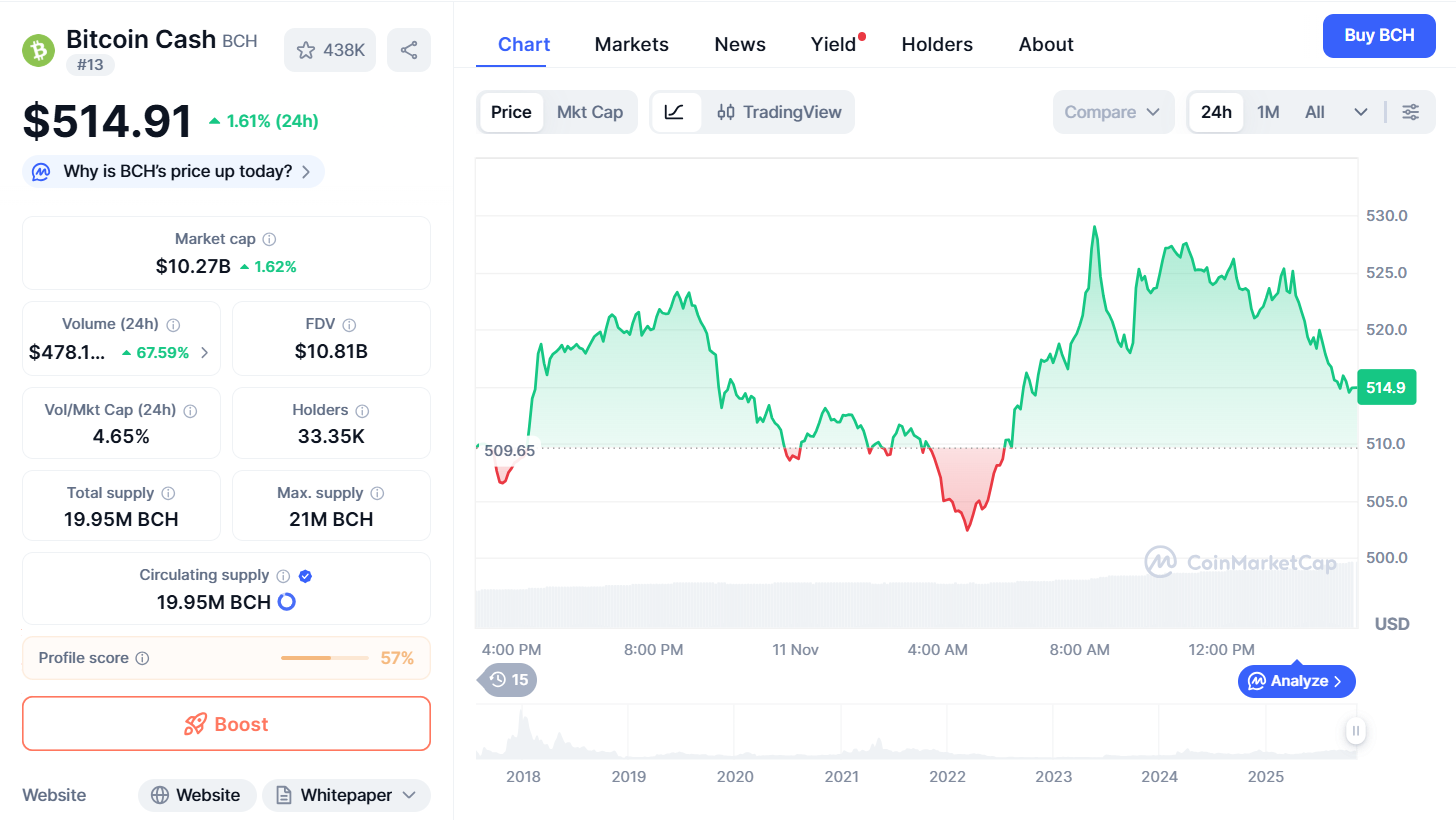Open the Website link with globe icon
This screenshot has height=820, width=1456.
(x=197, y=795)
